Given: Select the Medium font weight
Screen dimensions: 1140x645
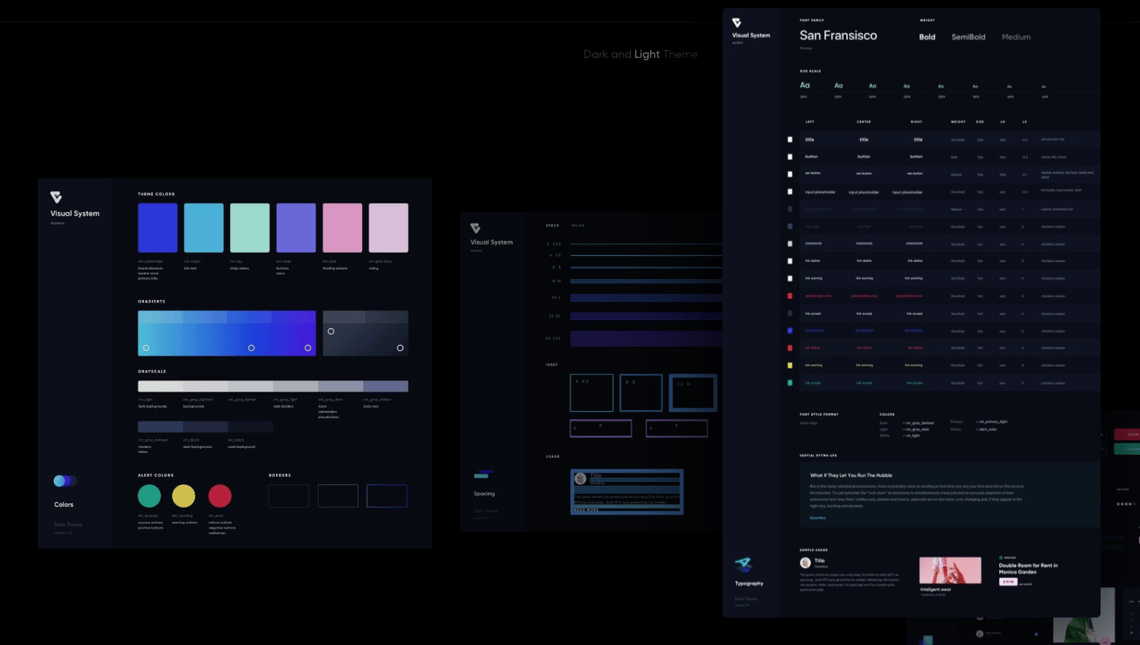Looking at the screenshot, I should pos(1016,37).
